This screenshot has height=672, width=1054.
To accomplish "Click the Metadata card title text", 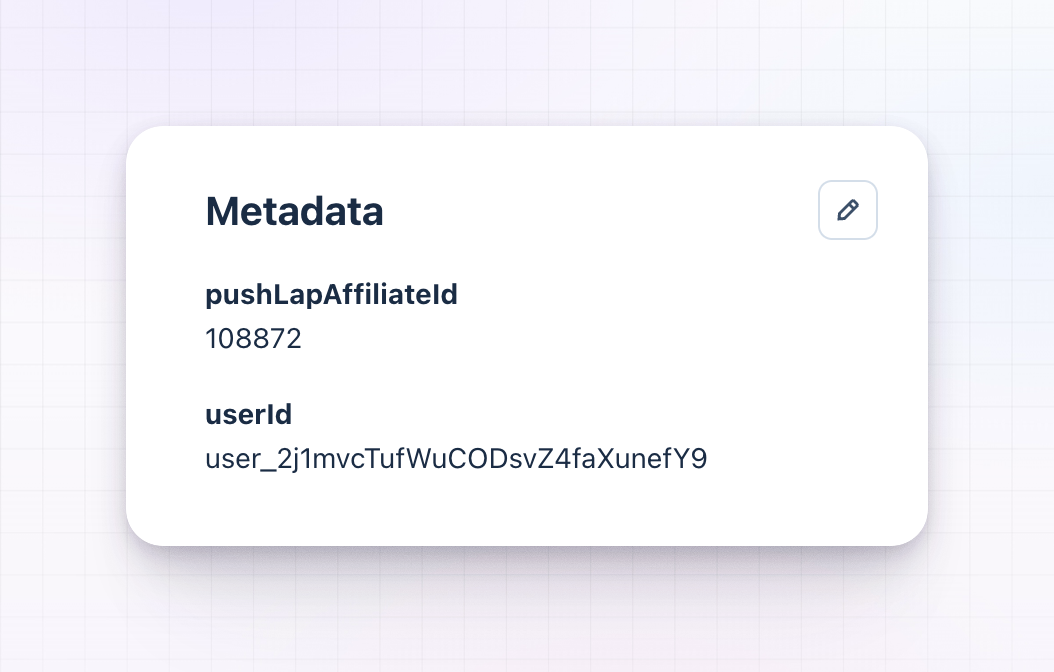I will point(294,211).
